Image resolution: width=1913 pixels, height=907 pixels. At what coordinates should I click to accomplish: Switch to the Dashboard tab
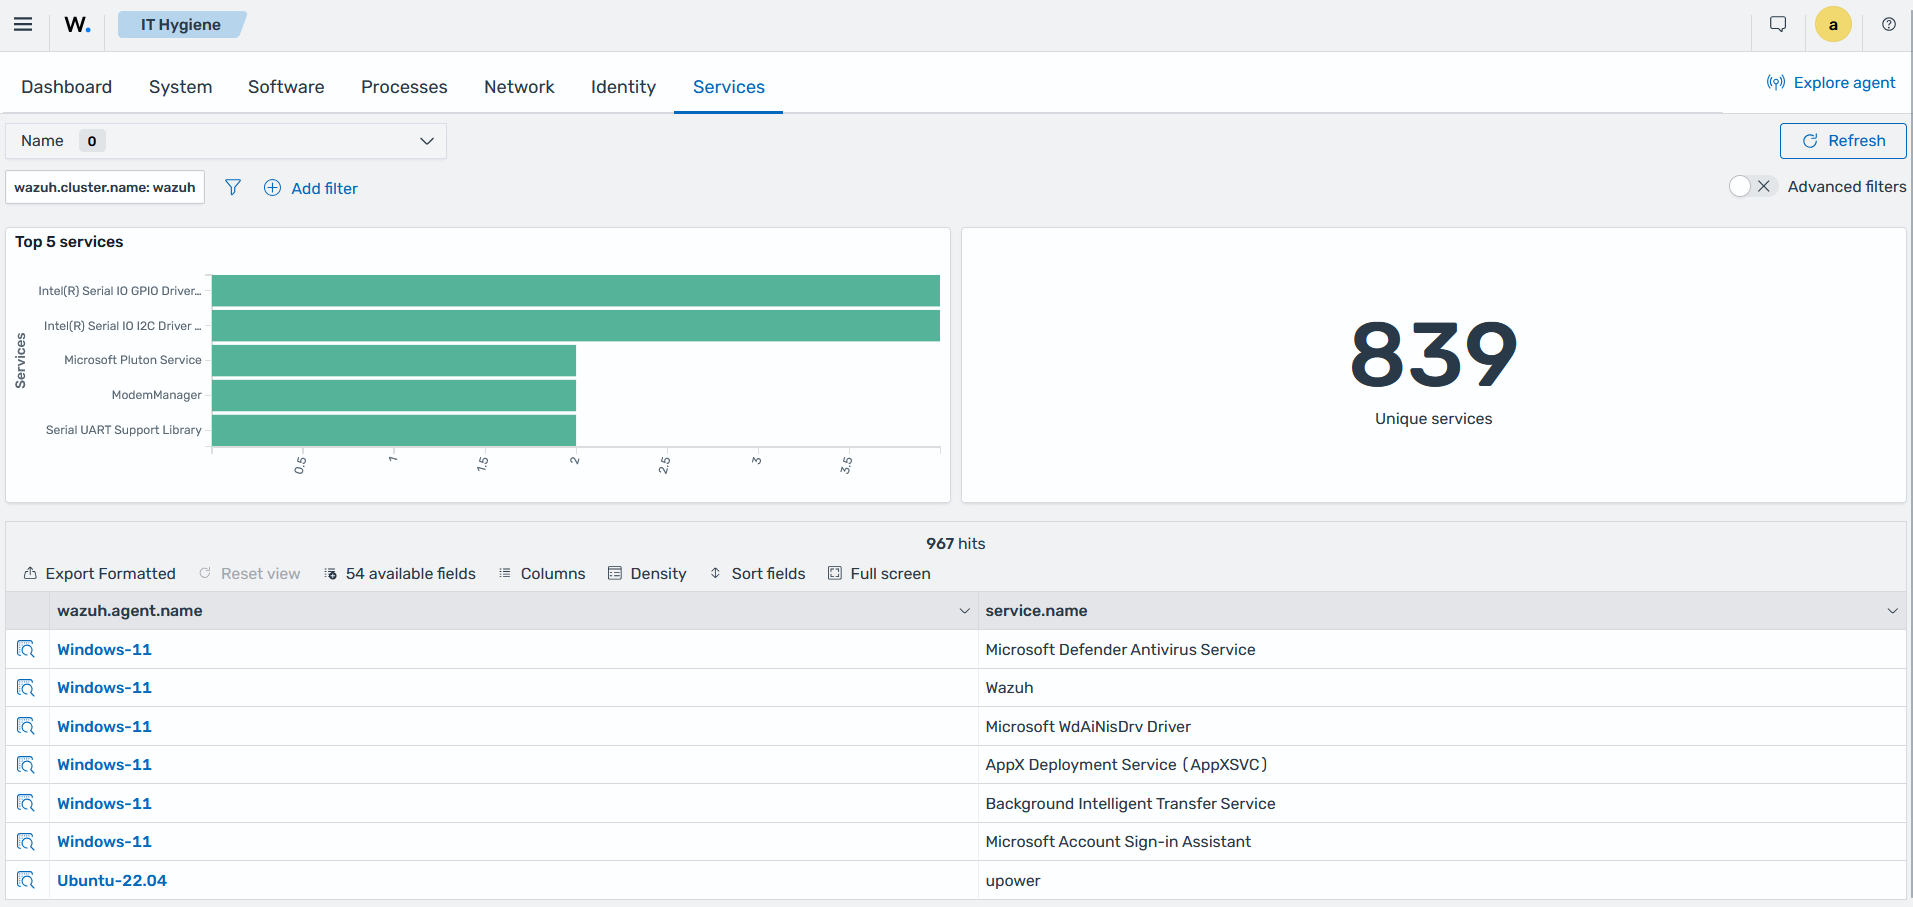click(x=67, y=87)
